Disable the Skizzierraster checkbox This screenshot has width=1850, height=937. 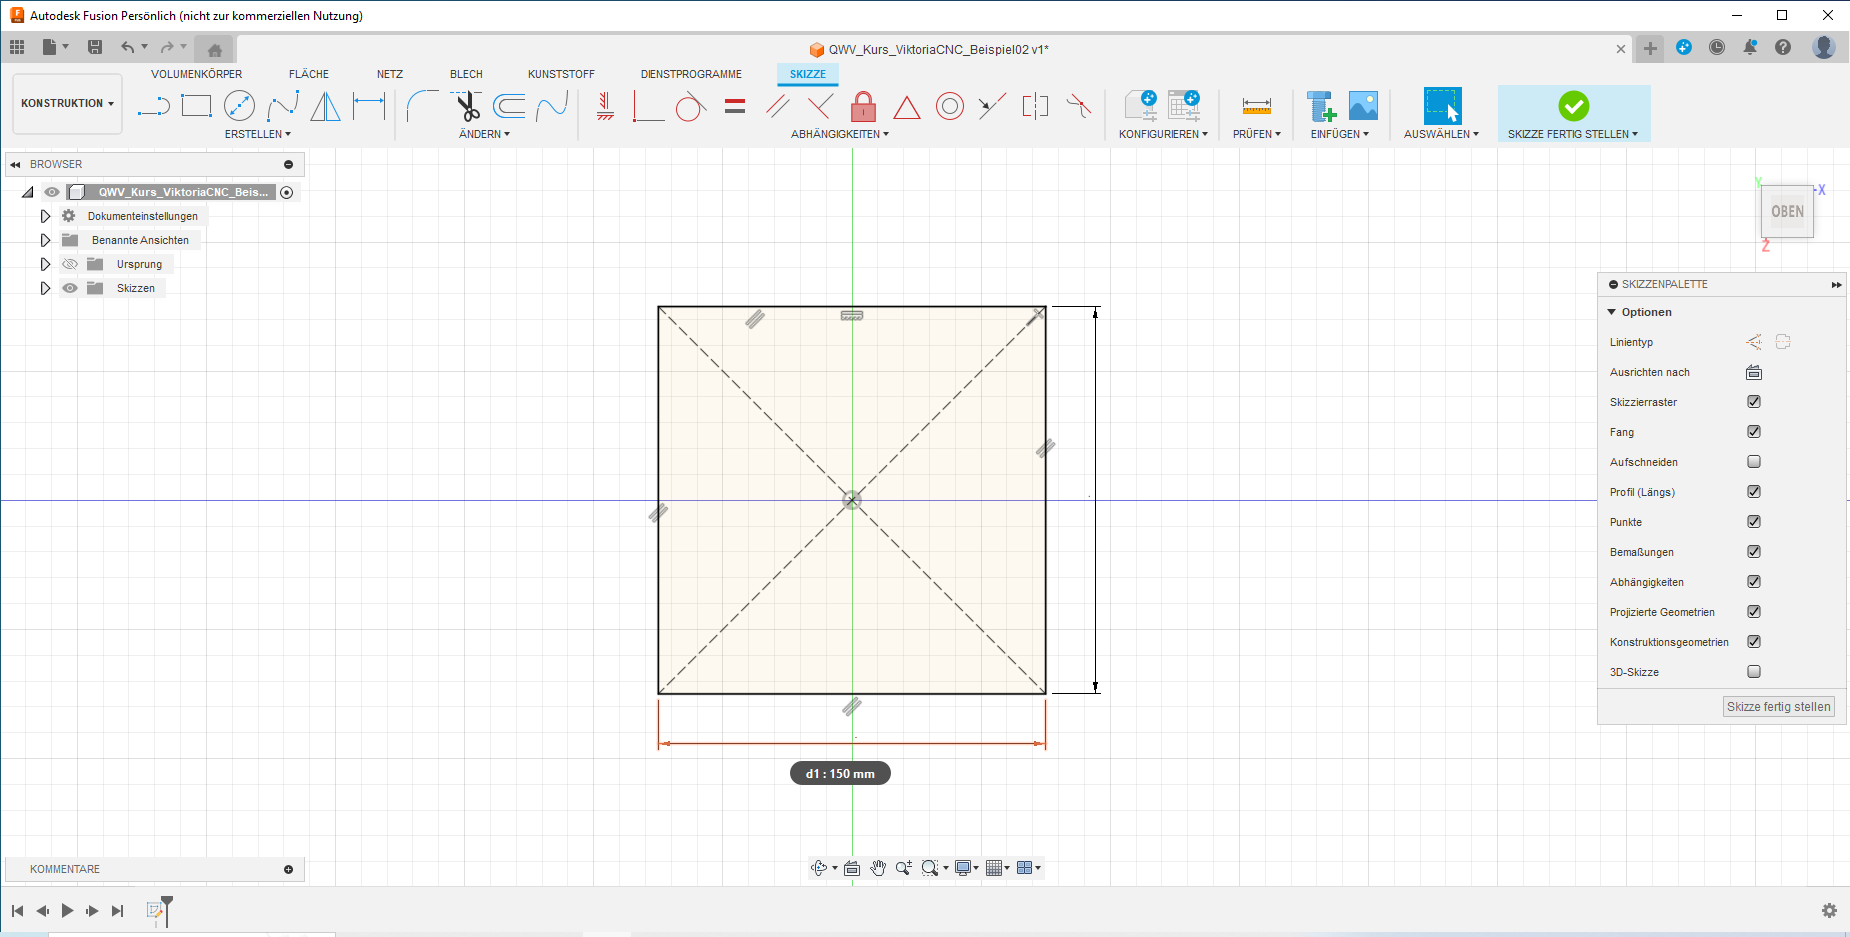tap(1754, 402)
